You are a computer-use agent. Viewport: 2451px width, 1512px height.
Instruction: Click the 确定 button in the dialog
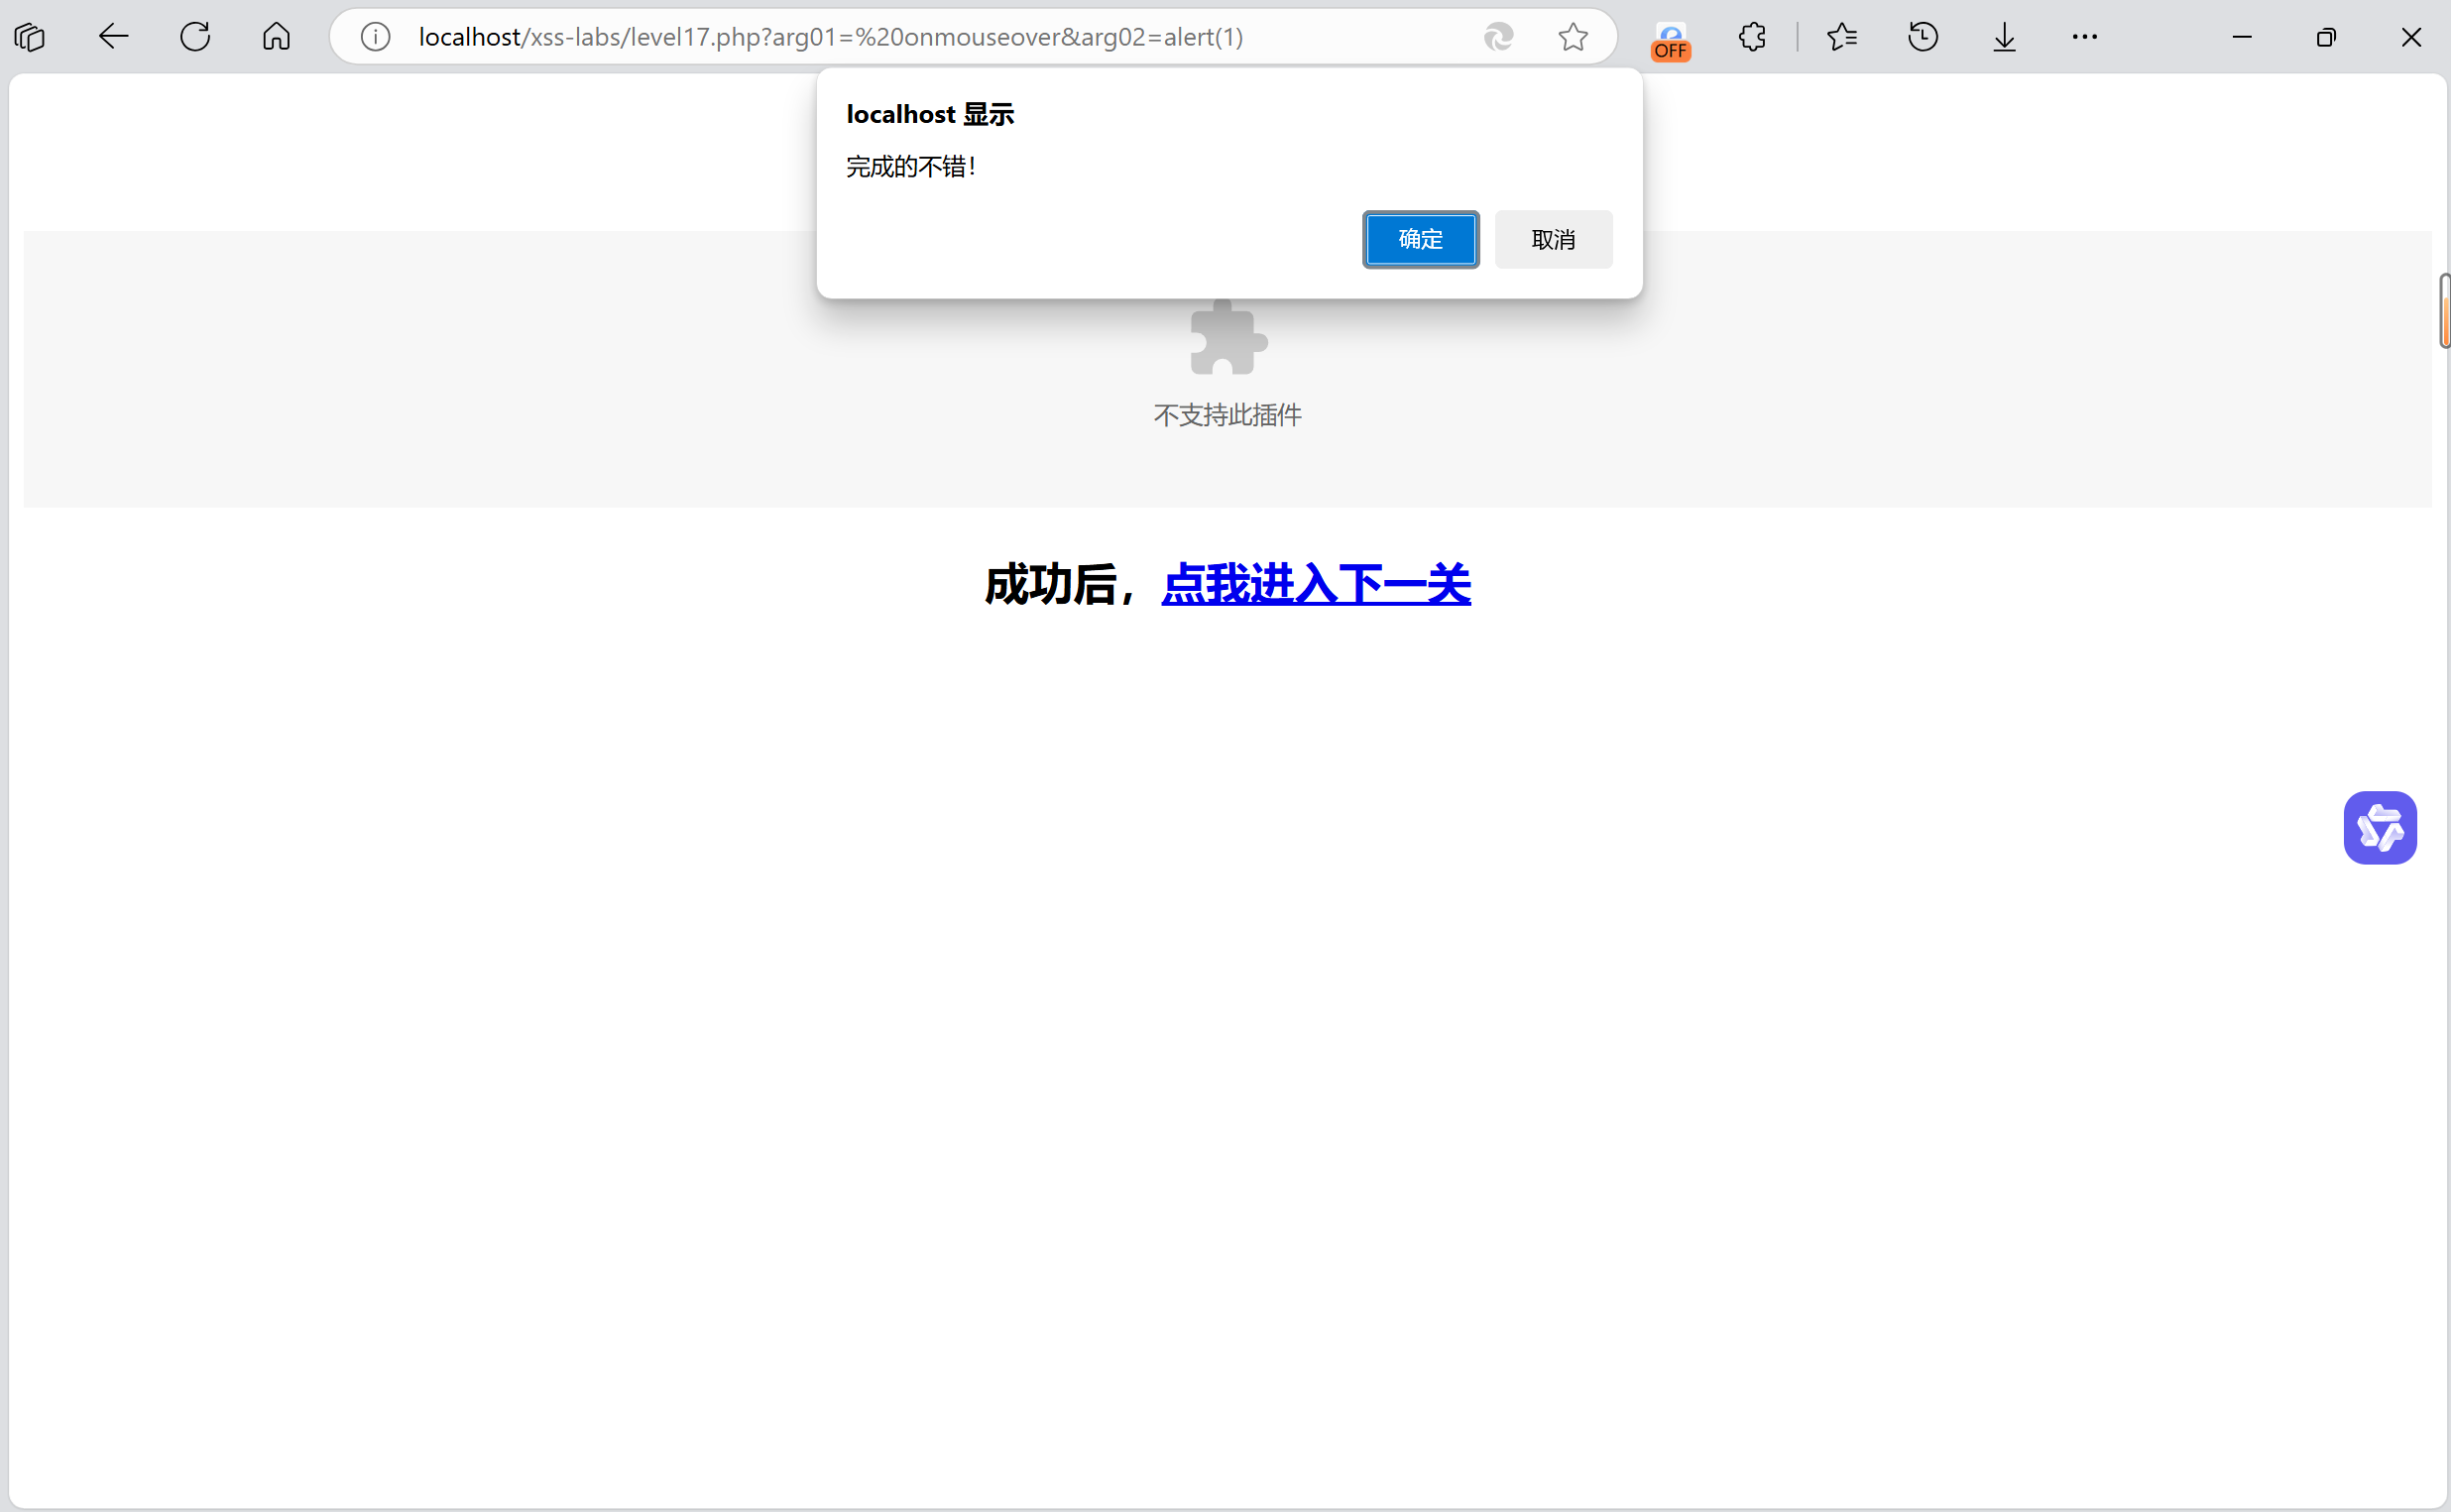(x=1420, y=239)
